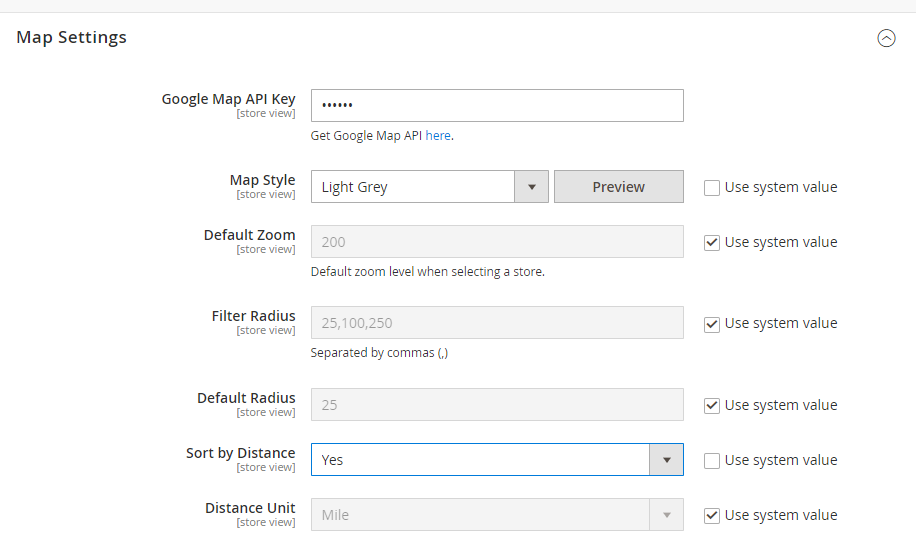Viewport: 916px width, 556px height.
Task: Click the Default Zoom input field
Action: (x=497, y=242)
